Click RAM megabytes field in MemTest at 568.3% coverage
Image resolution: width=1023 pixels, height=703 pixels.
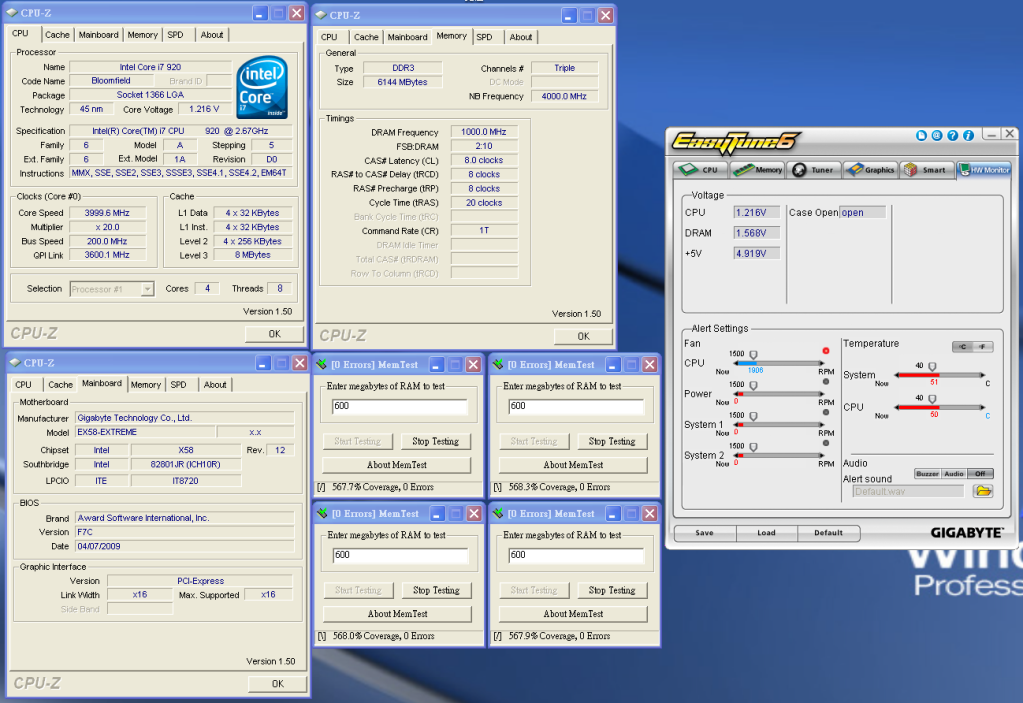(x=576, y=406)
